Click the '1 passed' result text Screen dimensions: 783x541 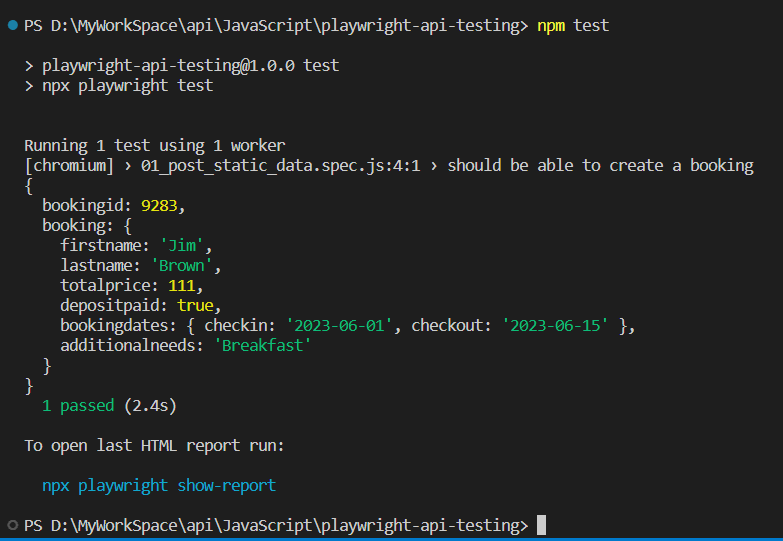click(78, 405)
